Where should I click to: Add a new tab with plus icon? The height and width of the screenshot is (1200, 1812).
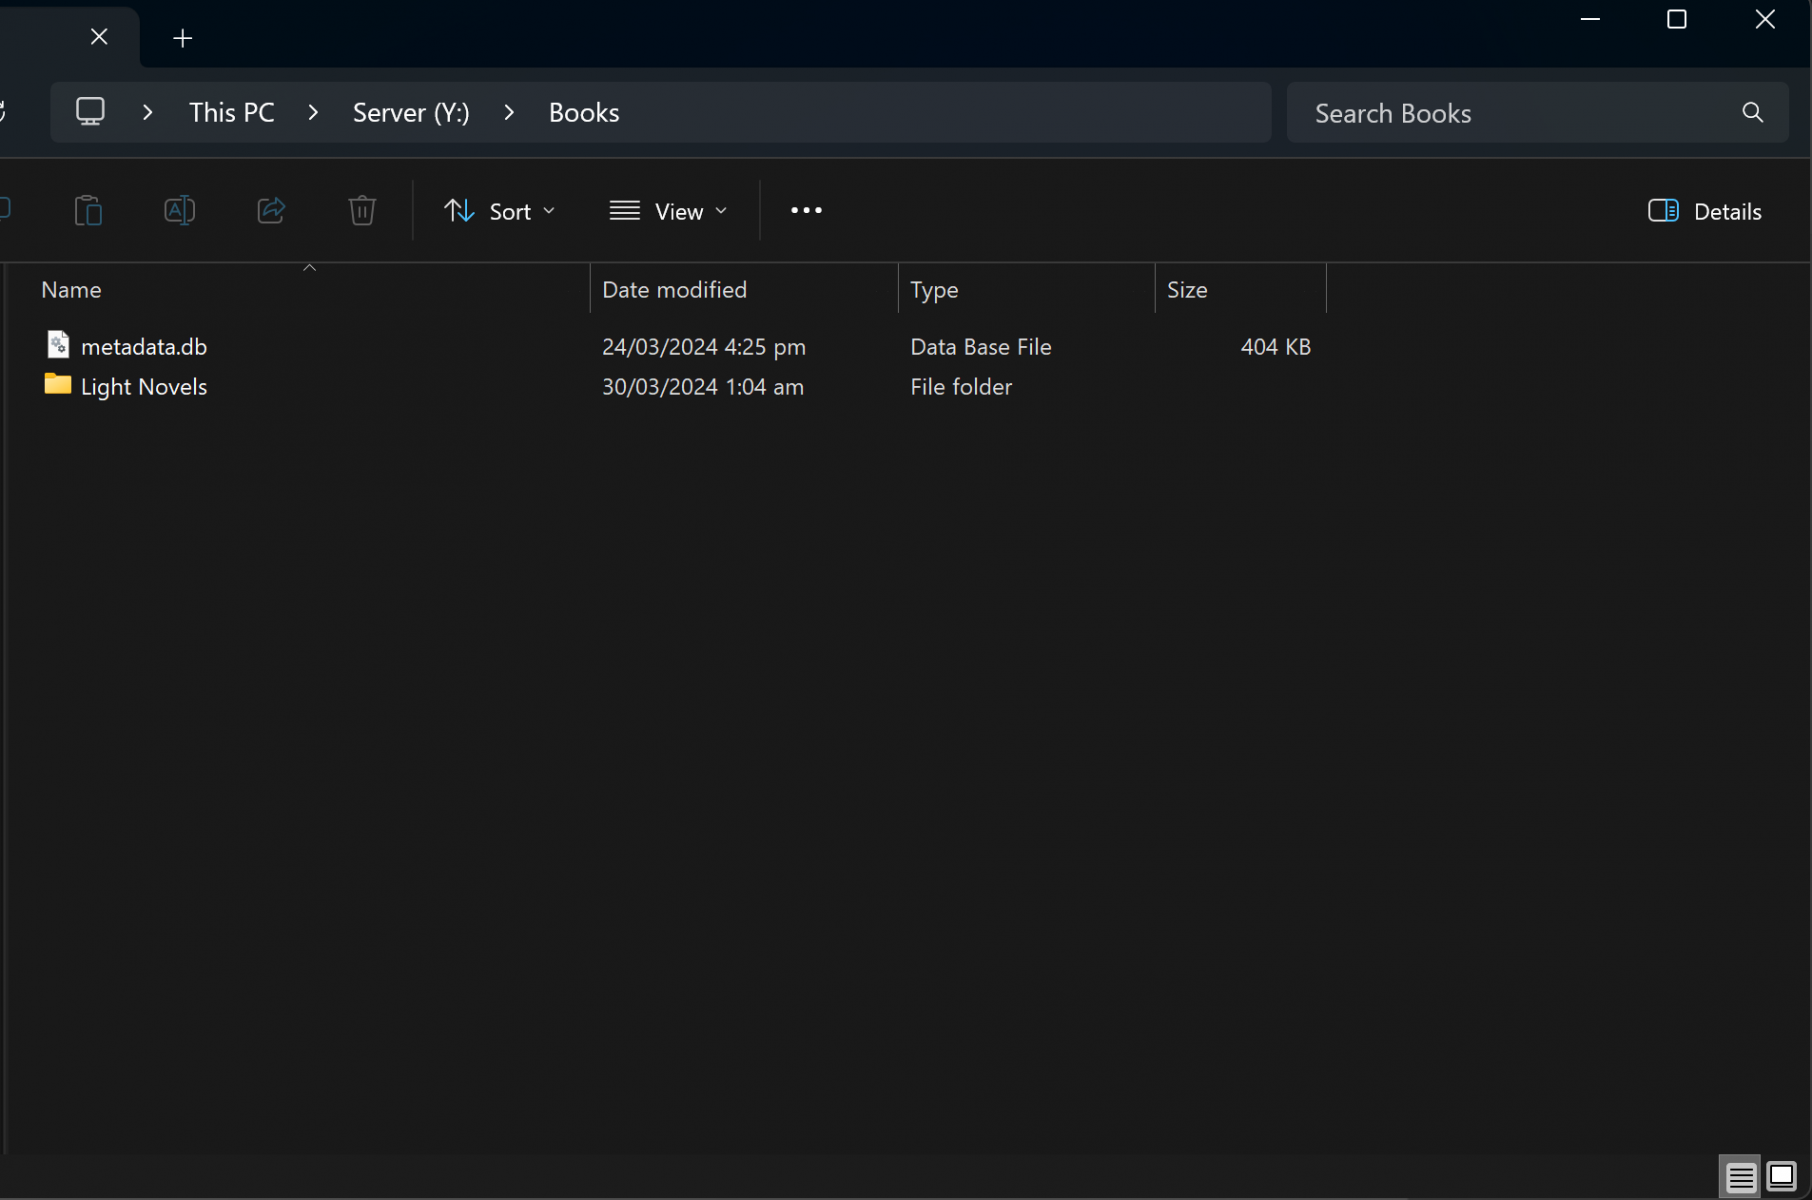pyautogui.click(x=182, y=38)
